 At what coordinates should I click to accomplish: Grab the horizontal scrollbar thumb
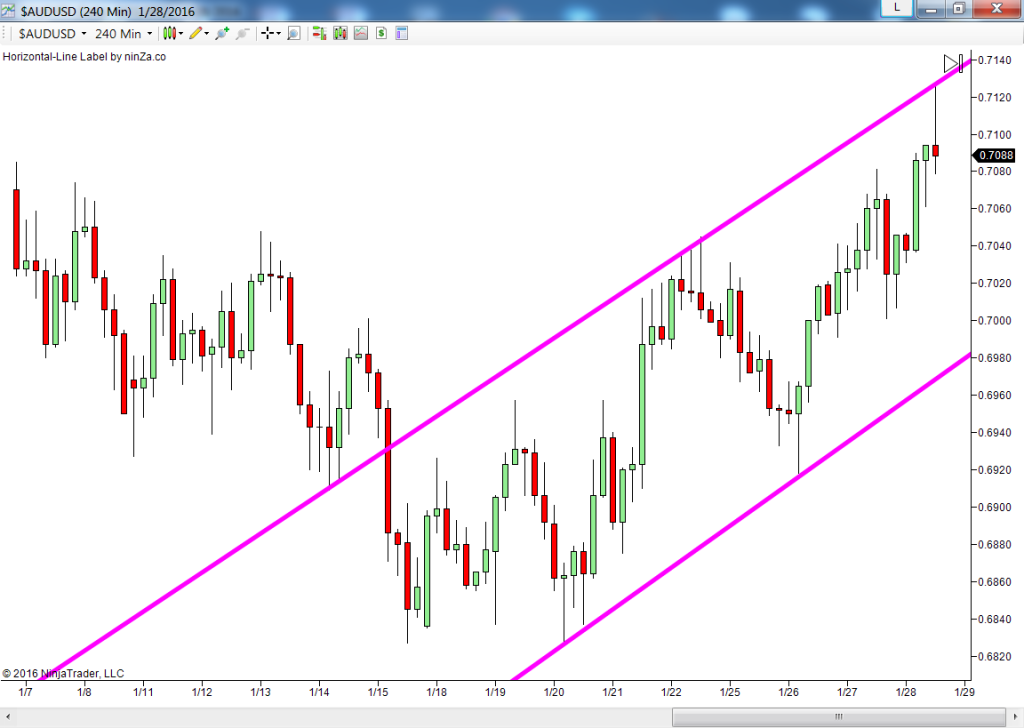(839, 717)
